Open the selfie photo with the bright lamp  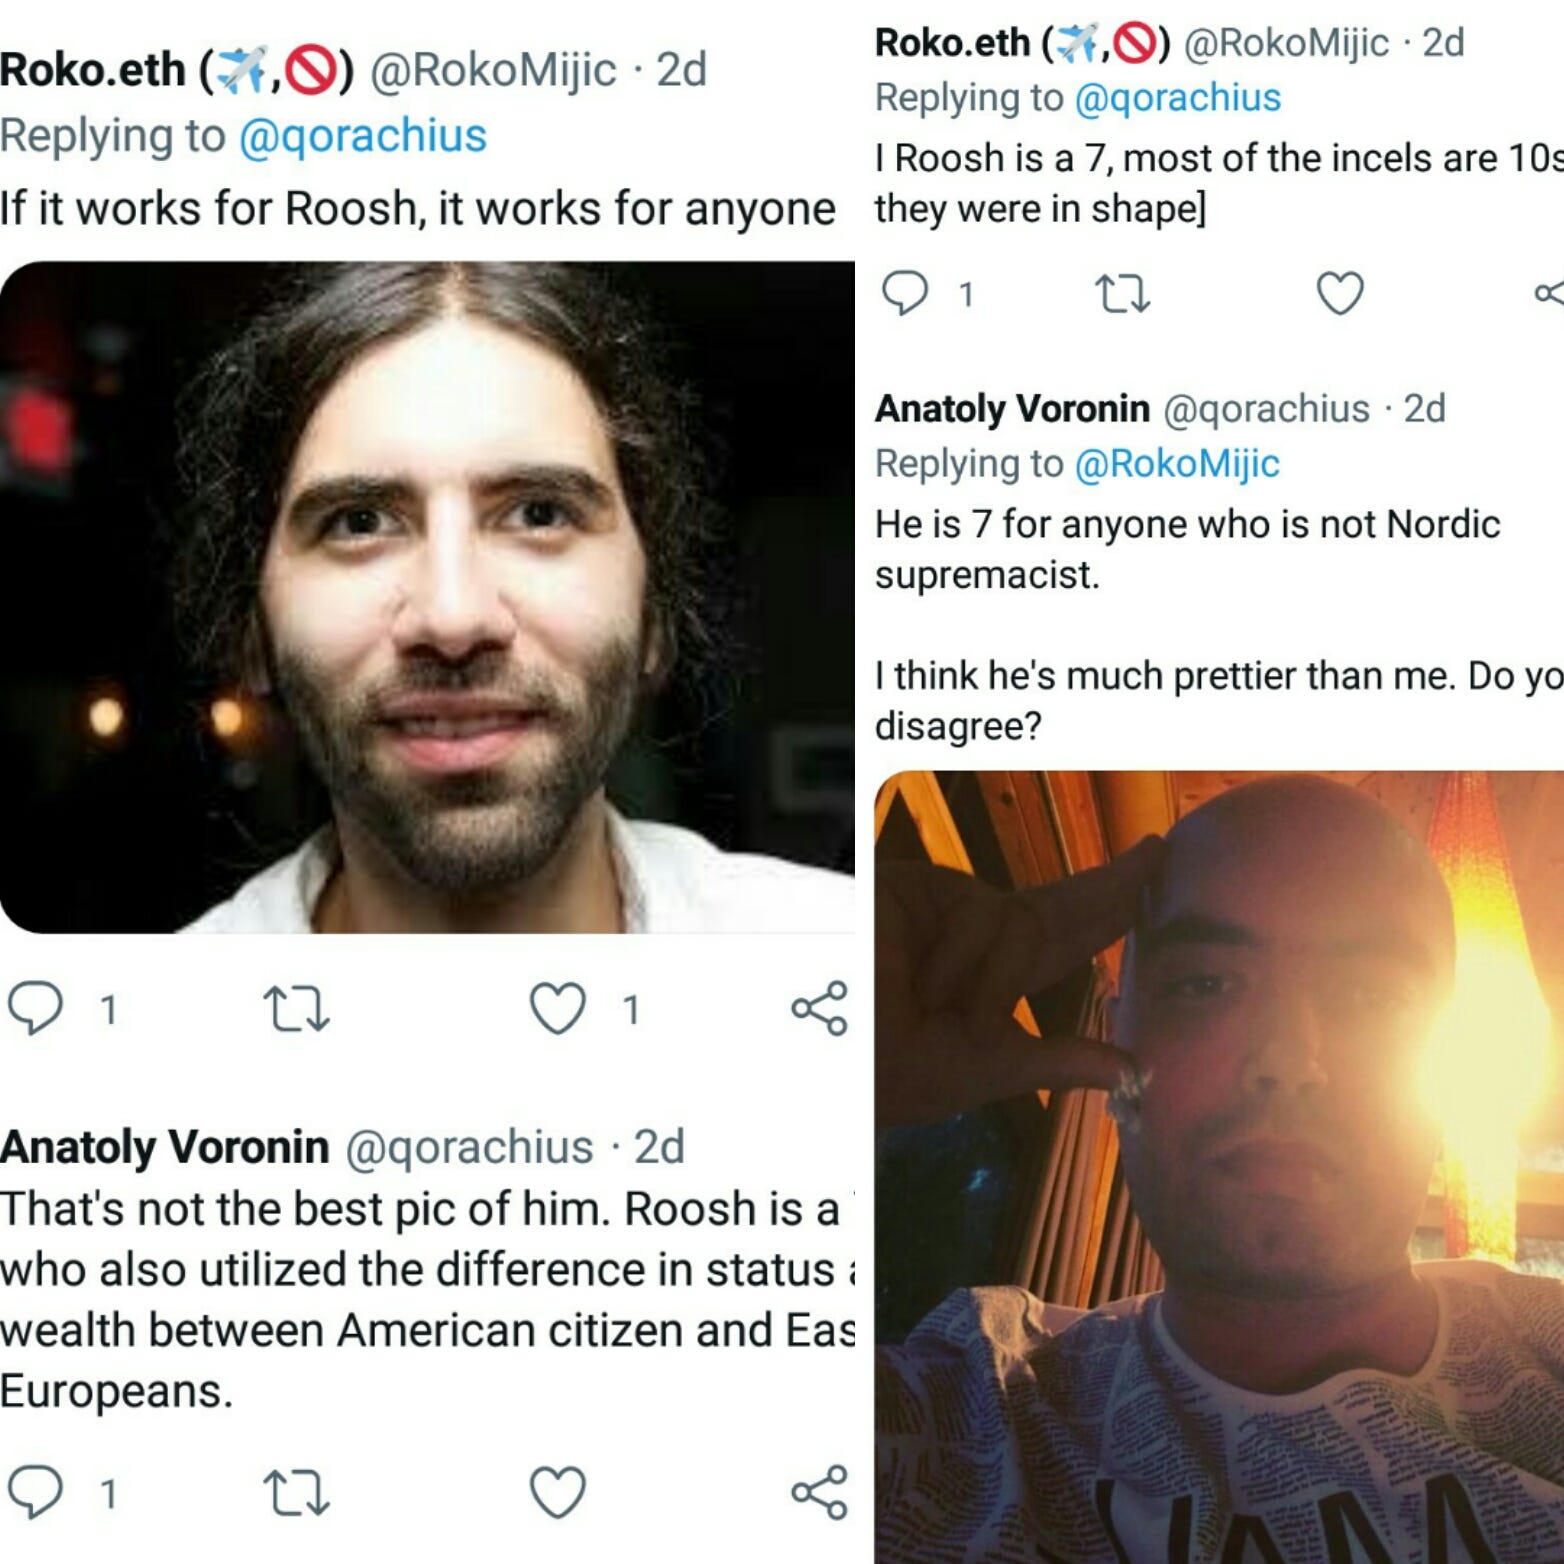click(1219, 1167)
